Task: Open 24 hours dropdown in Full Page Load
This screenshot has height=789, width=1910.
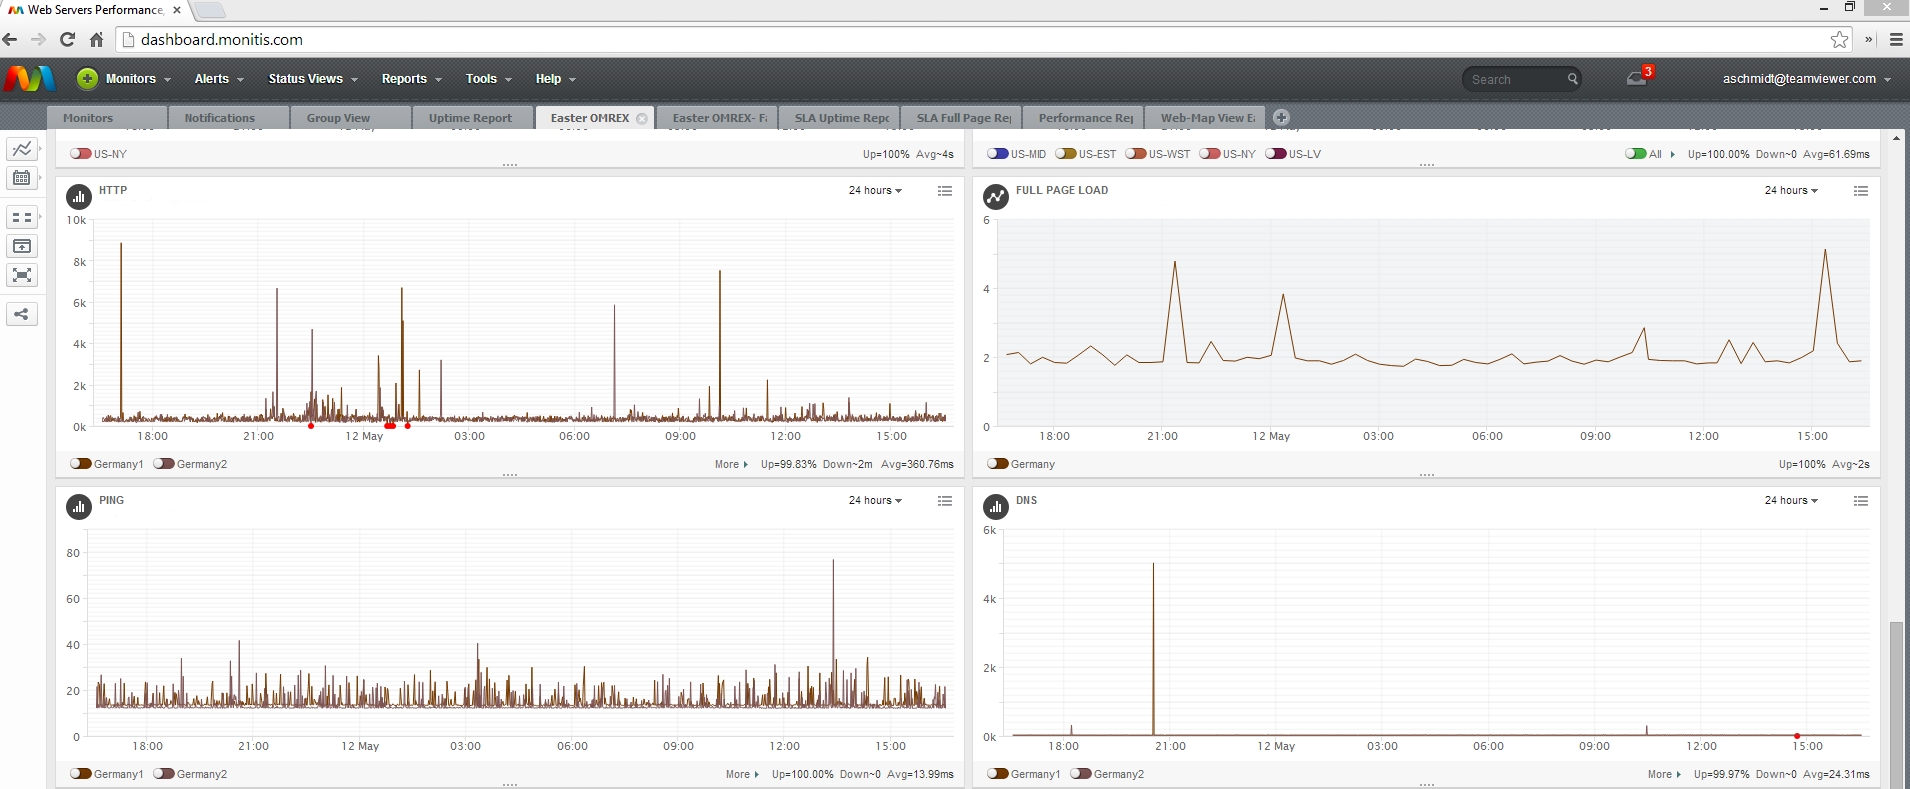Action: click(1791, 191)
